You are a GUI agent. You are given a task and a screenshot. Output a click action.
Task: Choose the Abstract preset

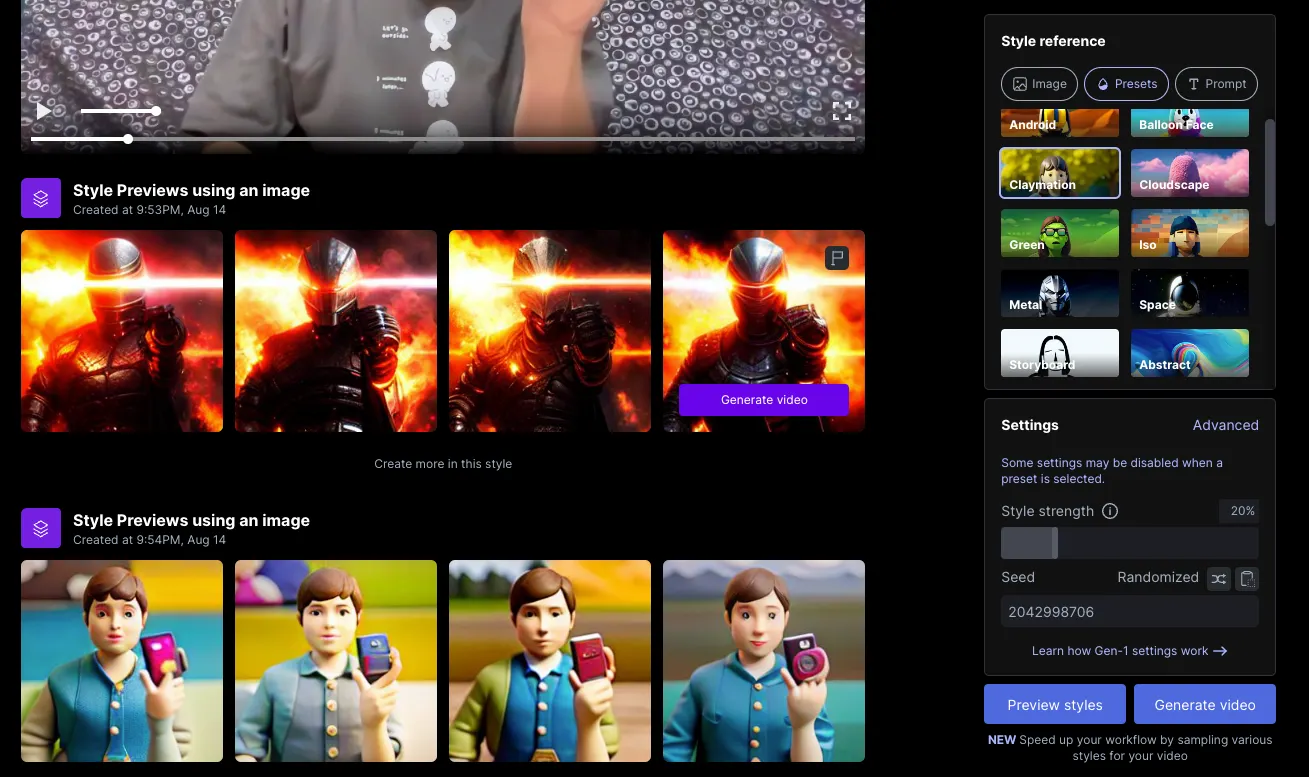(1190, 353)
